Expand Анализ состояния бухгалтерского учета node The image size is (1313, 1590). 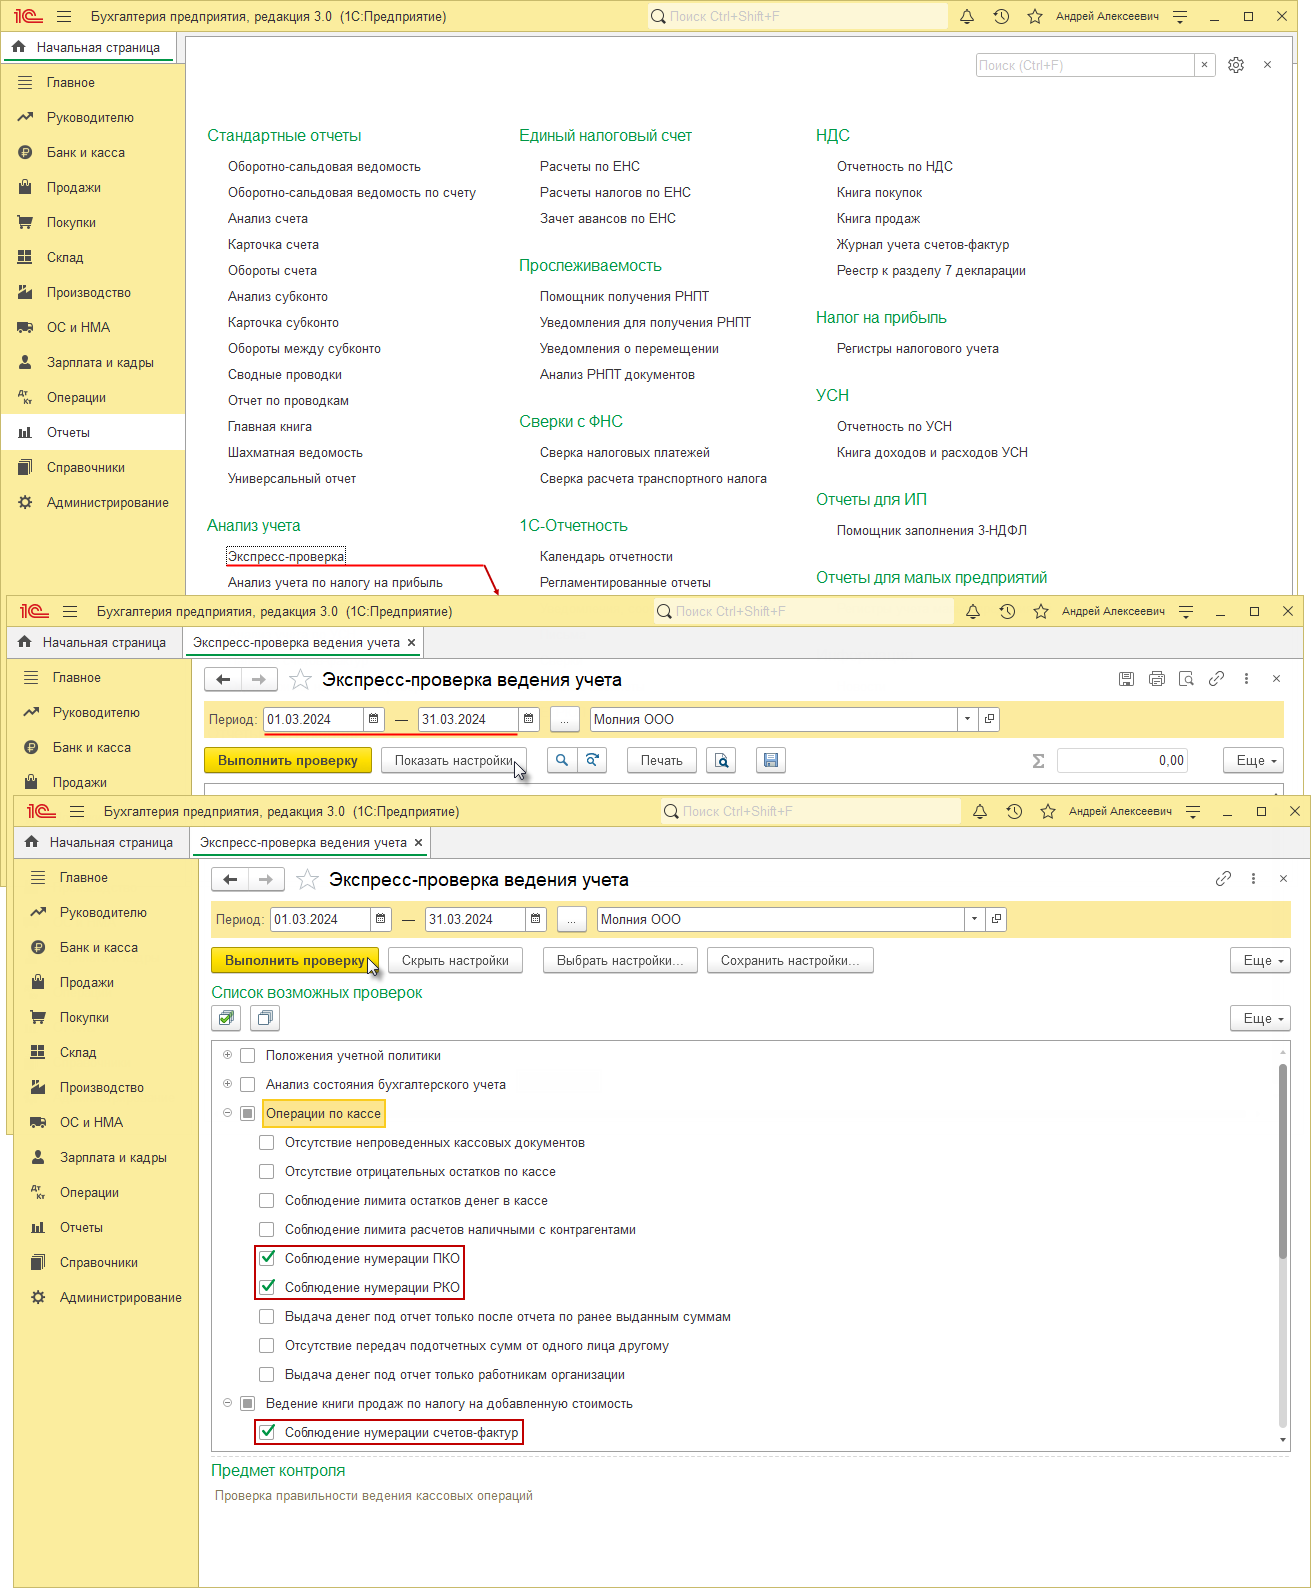[x=227, y=1084]
